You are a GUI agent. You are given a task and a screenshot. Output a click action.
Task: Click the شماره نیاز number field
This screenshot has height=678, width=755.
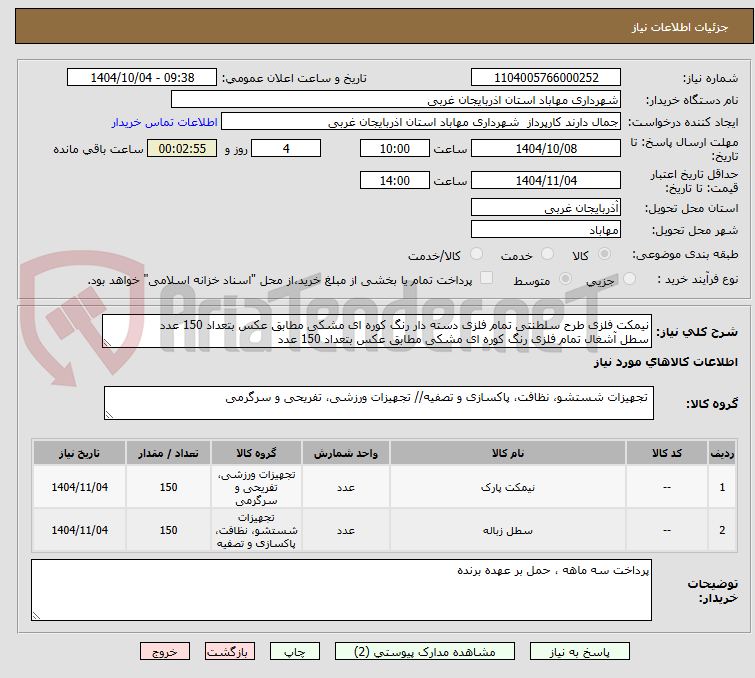(546, 78)
